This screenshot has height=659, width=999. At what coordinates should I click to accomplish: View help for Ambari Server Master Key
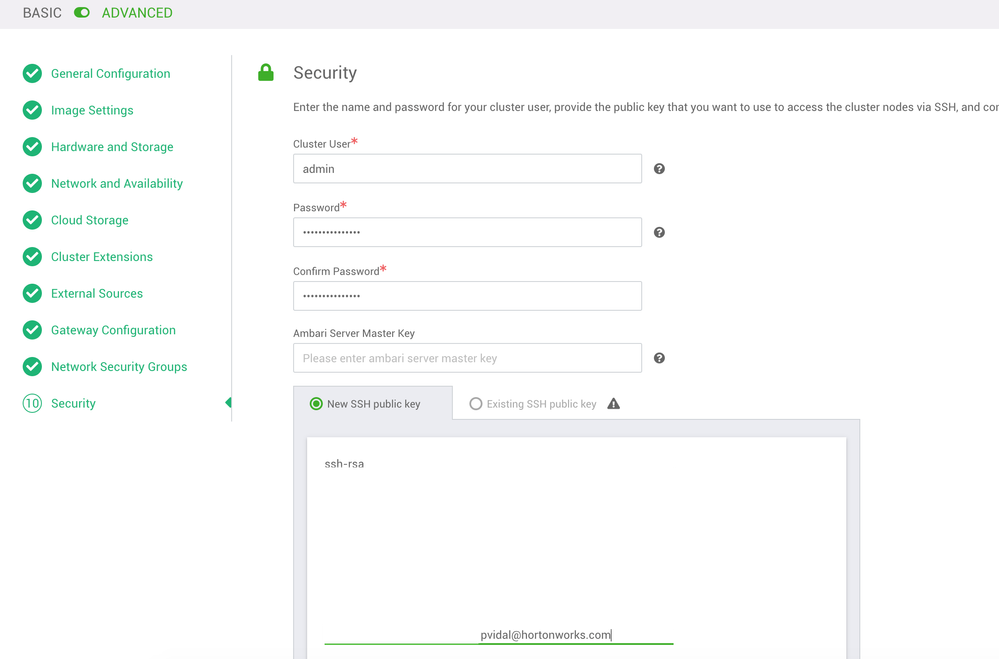659,358
